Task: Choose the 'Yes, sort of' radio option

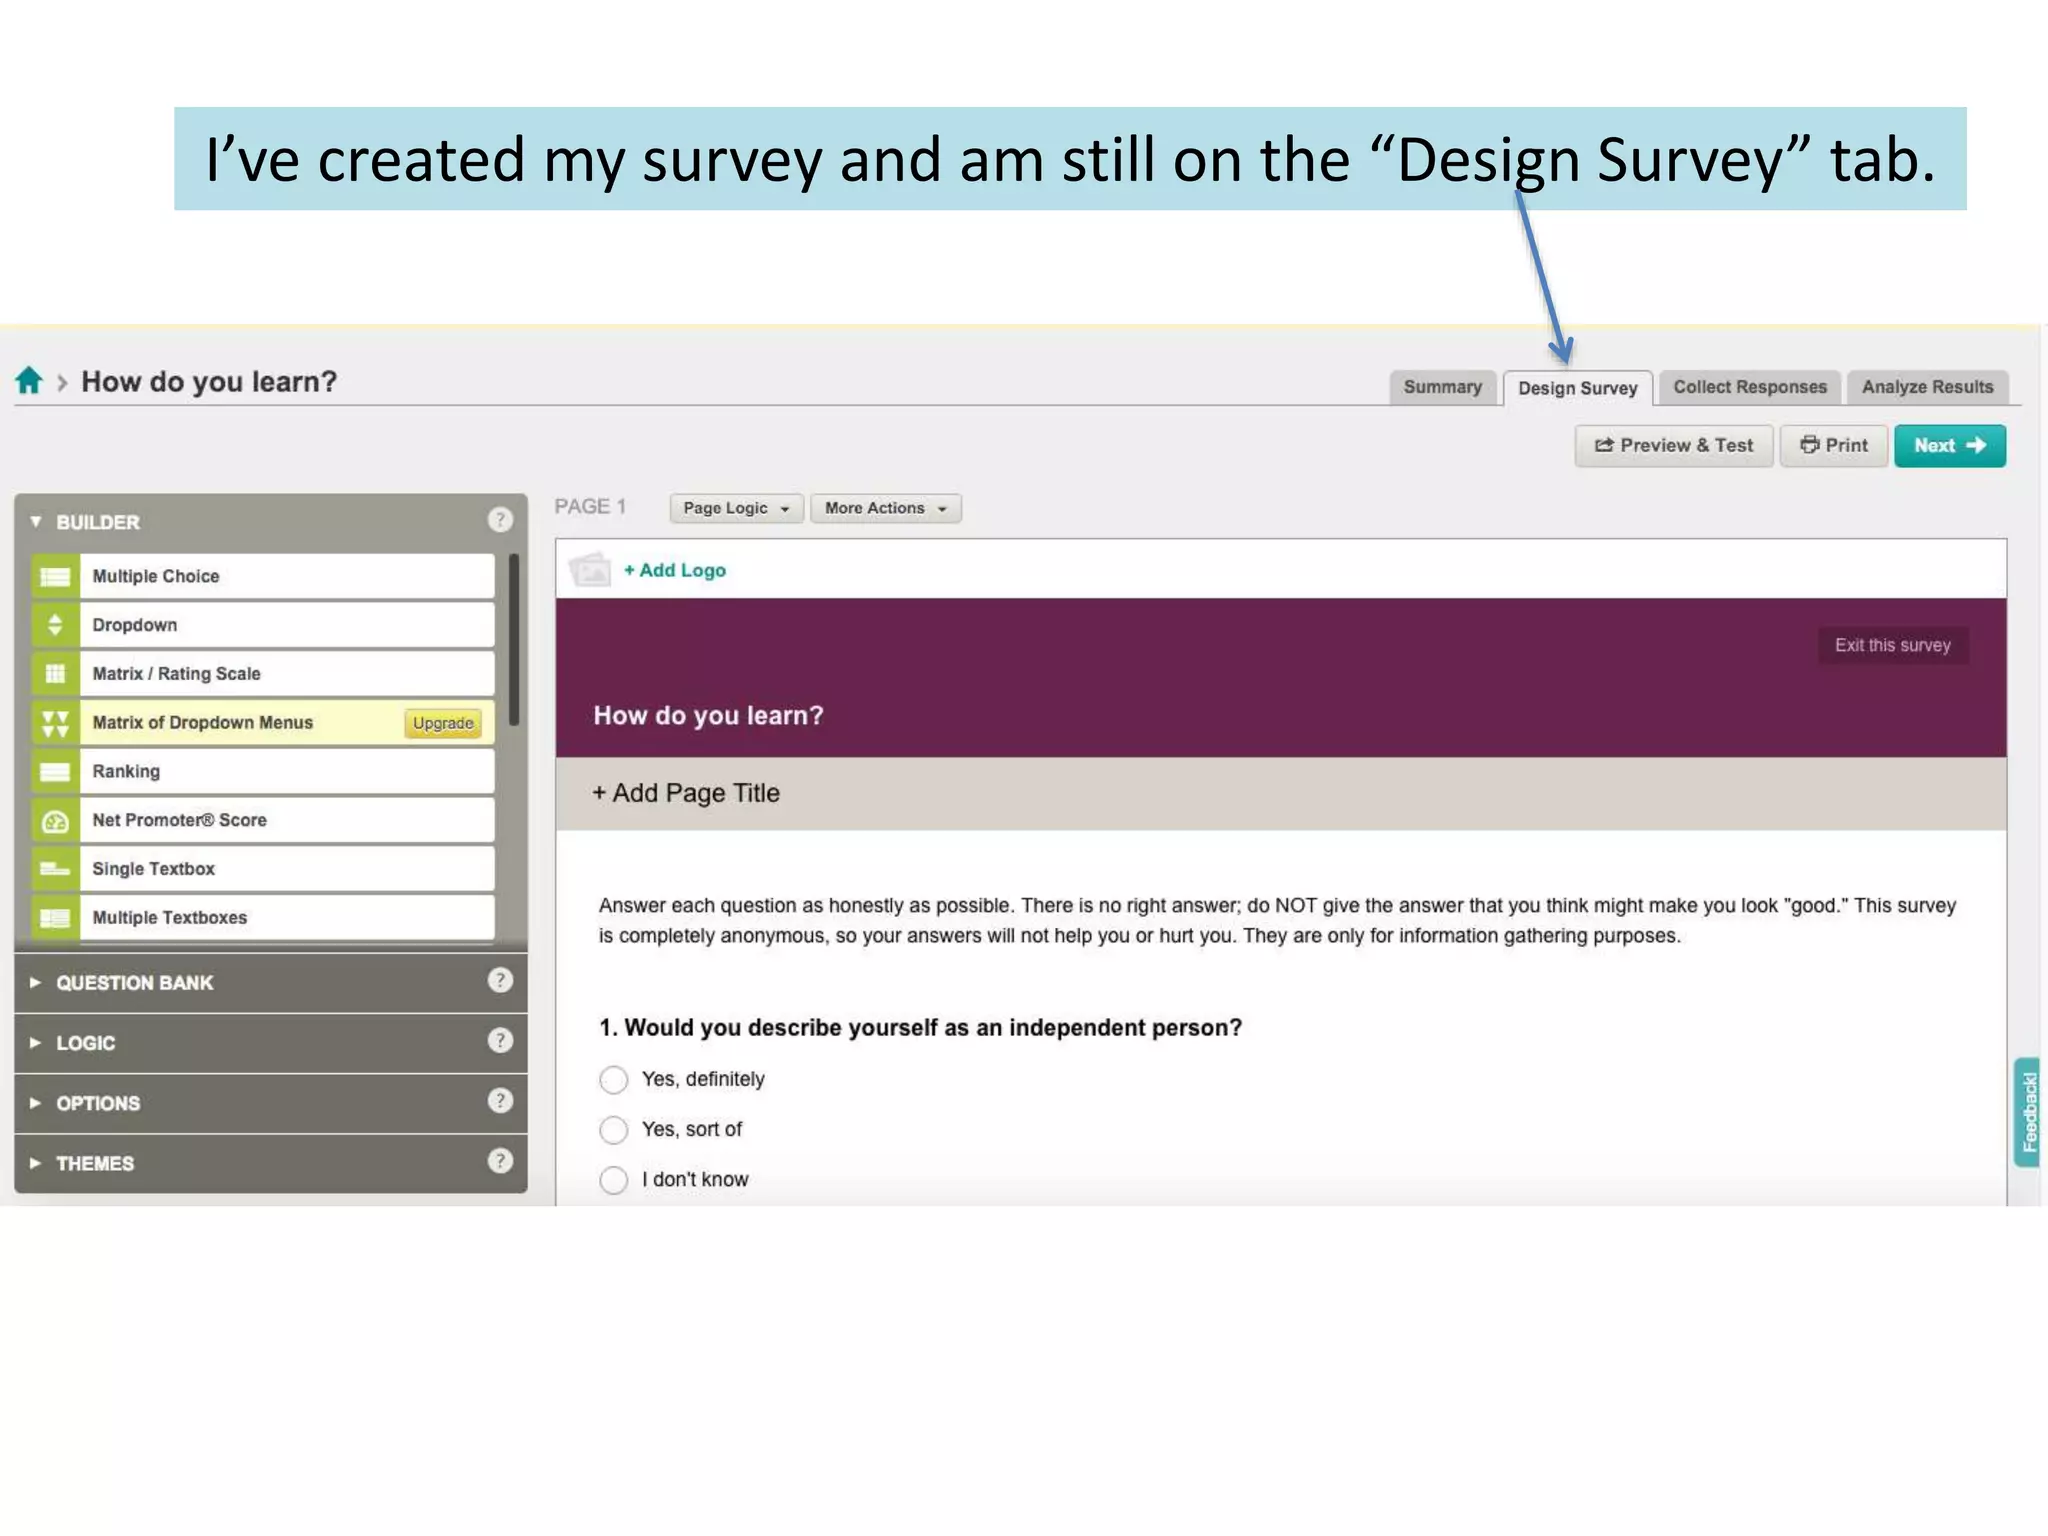Action: [x=613, y=1130]
